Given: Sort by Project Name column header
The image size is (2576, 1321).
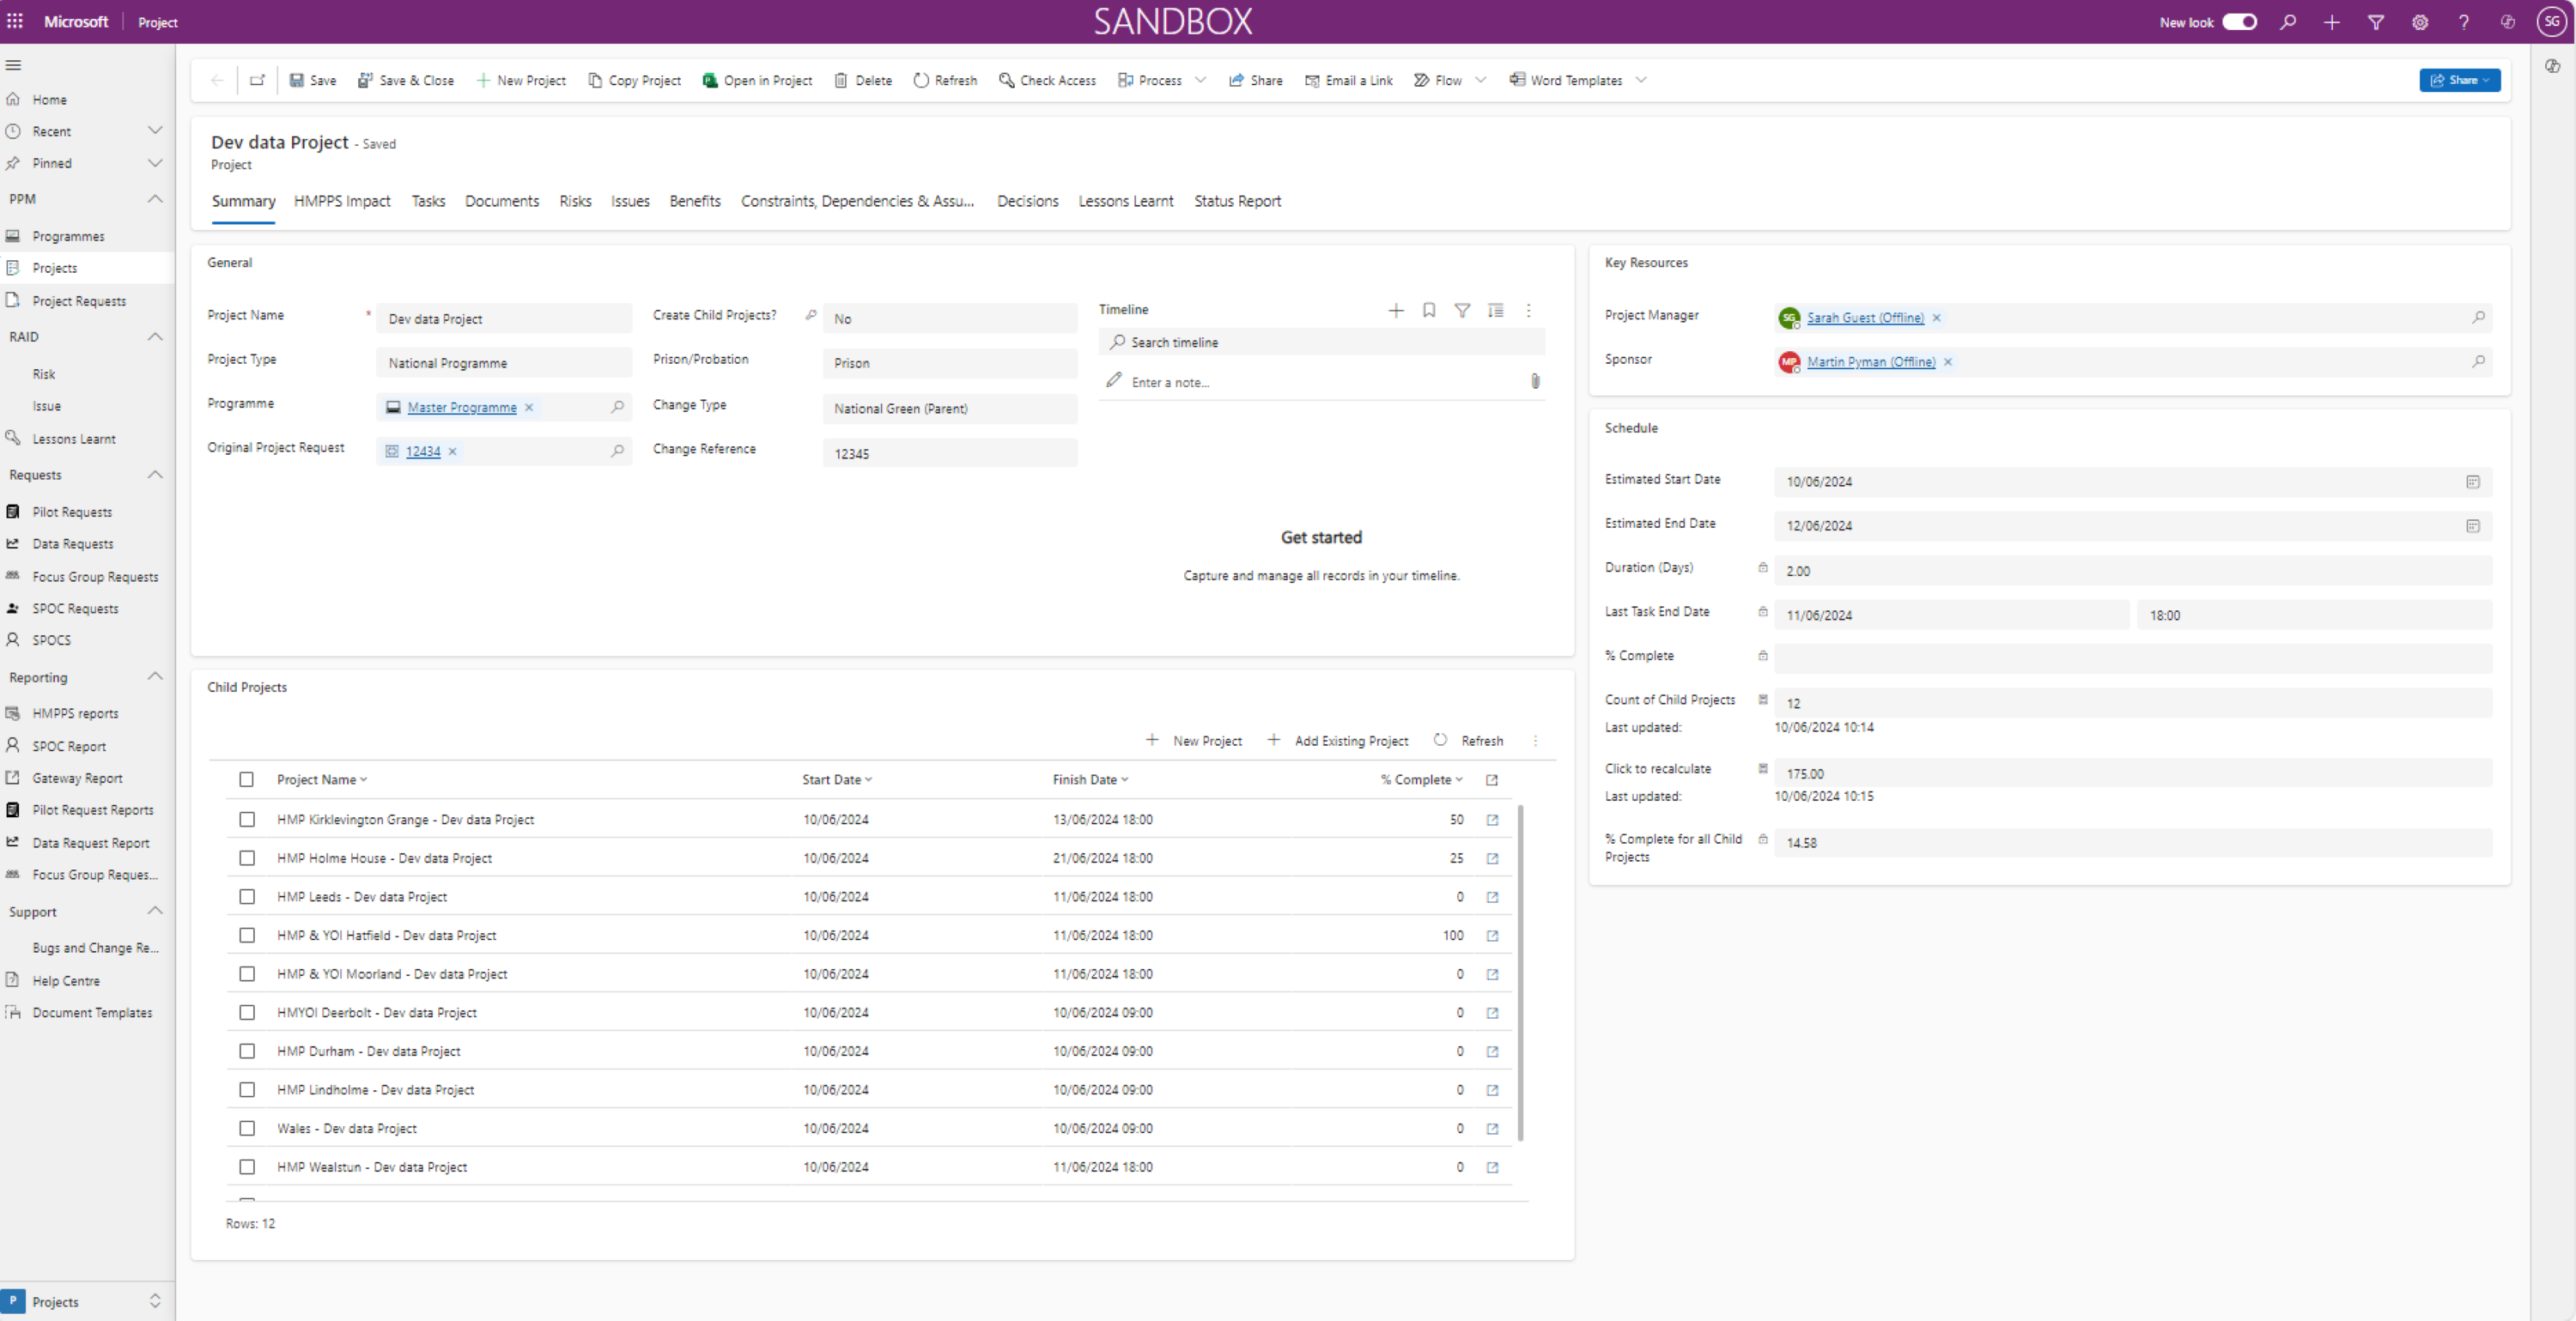Looking at the screenshot, I should click(322, 780).
